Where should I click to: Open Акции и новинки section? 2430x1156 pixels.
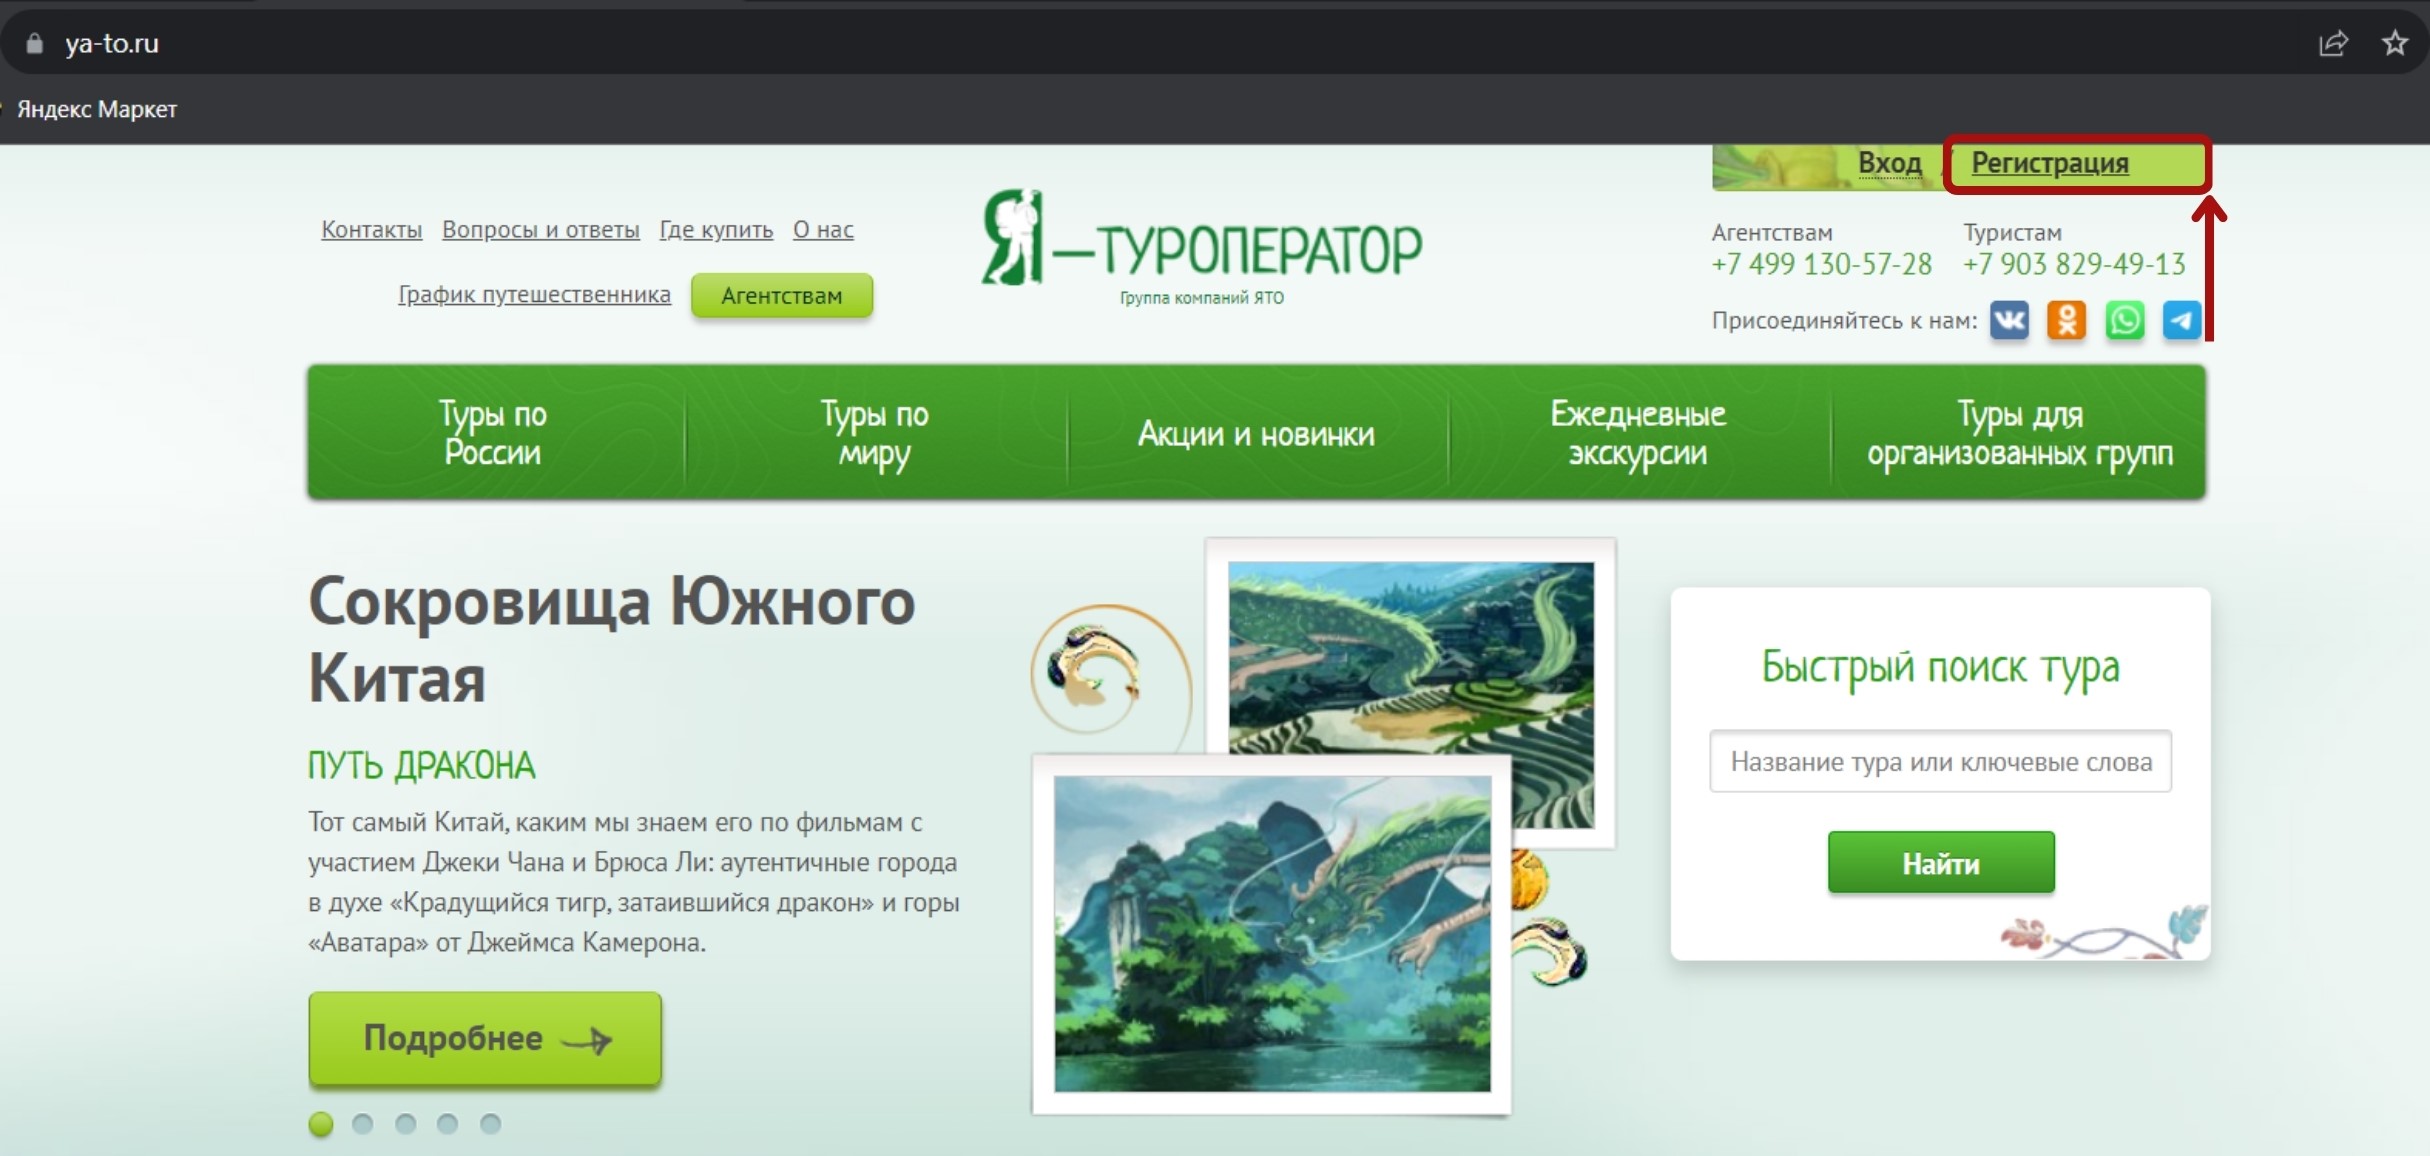pos(1256,433)
